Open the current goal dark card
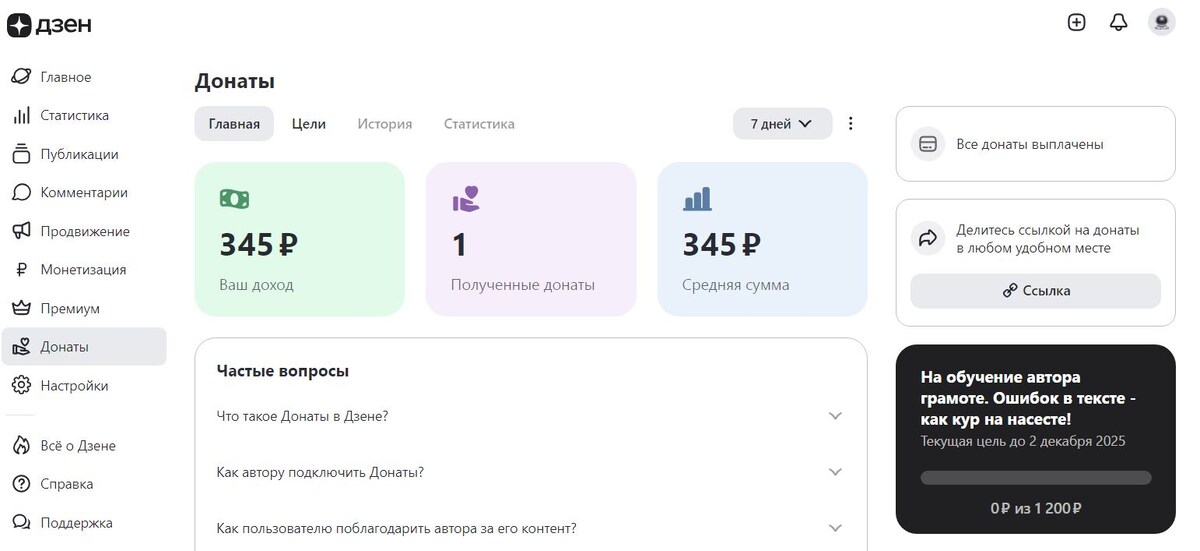Image resolution: width=1200 pixels, height=551 pixels. 1036,439
